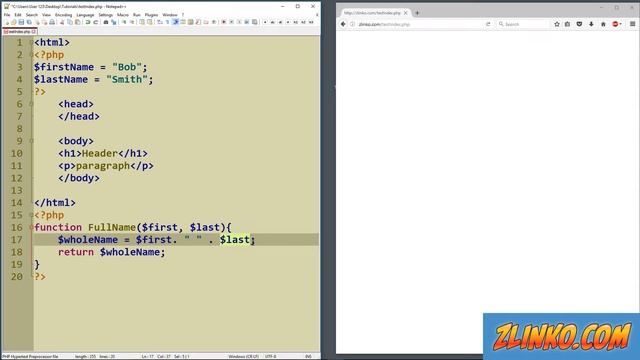Toggle synchronize horizontal scrolling button
640x360 pixels.
[x=149, y=22]
